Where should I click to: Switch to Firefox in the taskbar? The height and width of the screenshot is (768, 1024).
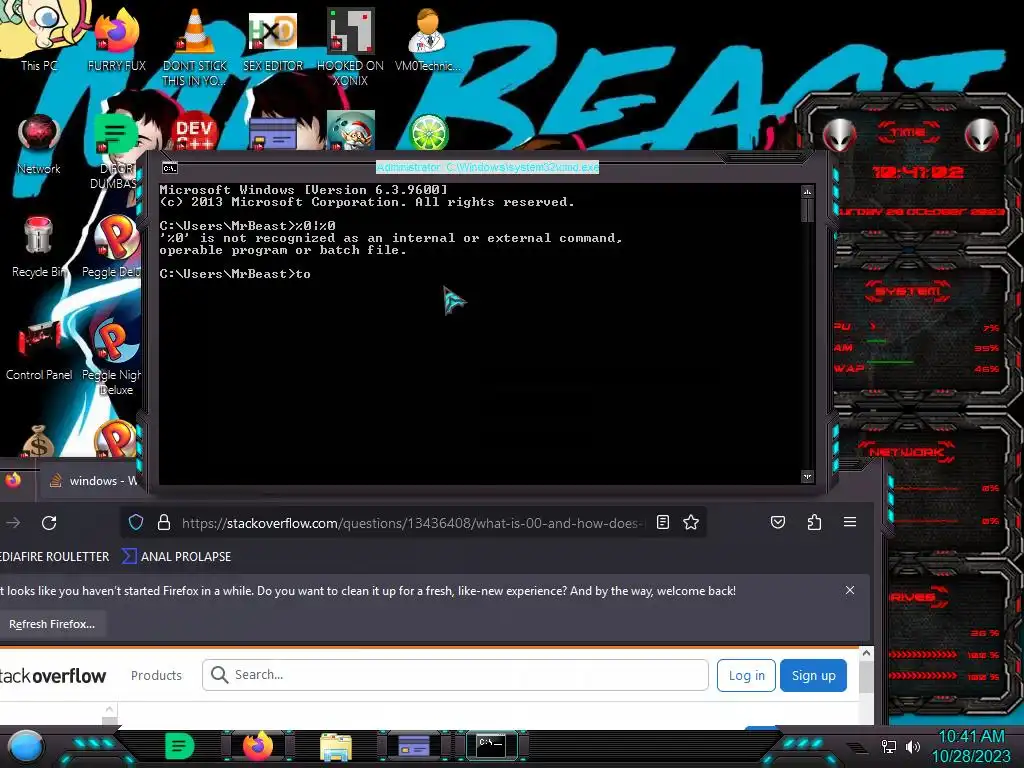[257, 746]
